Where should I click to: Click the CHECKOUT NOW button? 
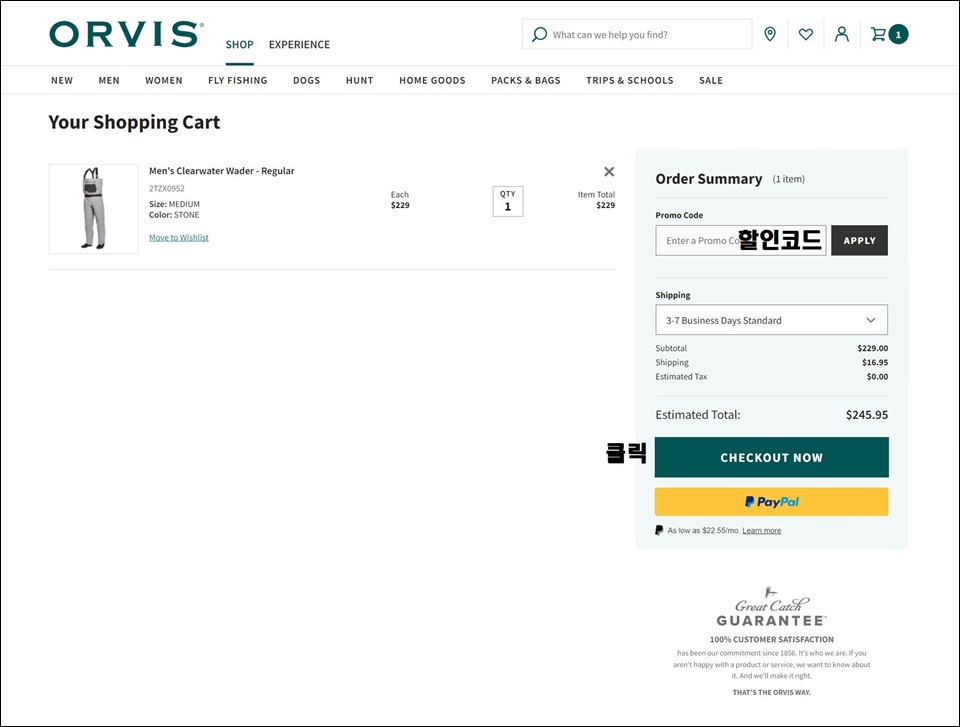click(x=771, y=457)
